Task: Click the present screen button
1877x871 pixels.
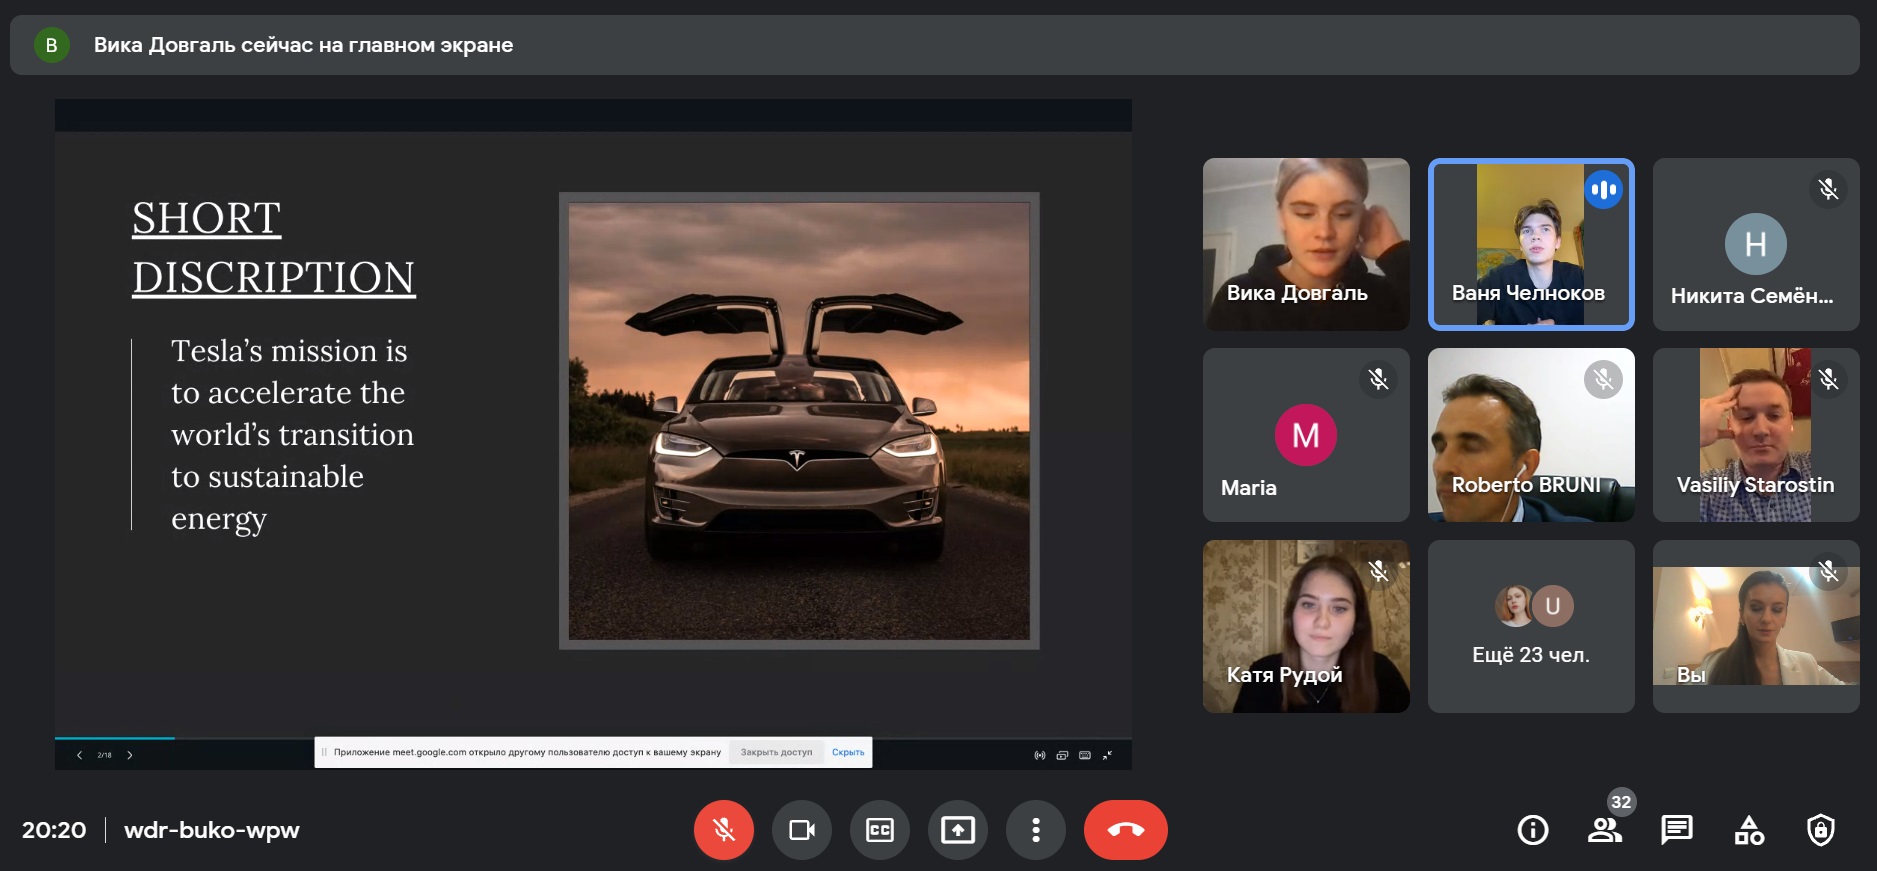Action: pyautogui.click(x=958, y=830)
